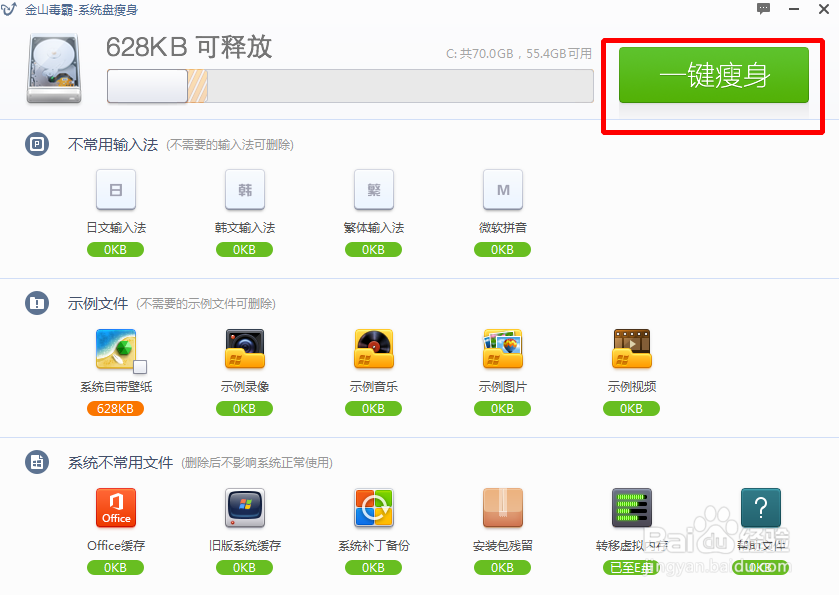Image resolution: width=839 pixels, height=595 pixels.
Task: Click the 系统补丁备份 icon
Action: click(373, 508)
